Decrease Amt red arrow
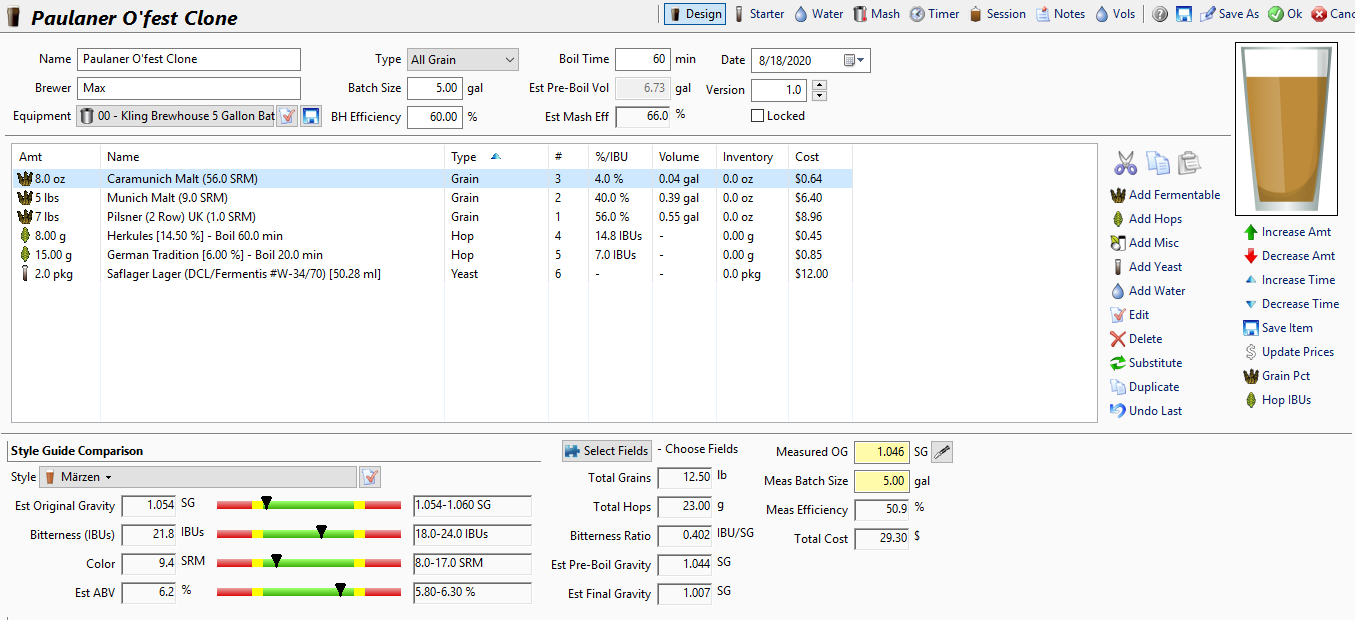Image resolution: width=1355 pixels, height=620 pixels. coord(1250,256)
